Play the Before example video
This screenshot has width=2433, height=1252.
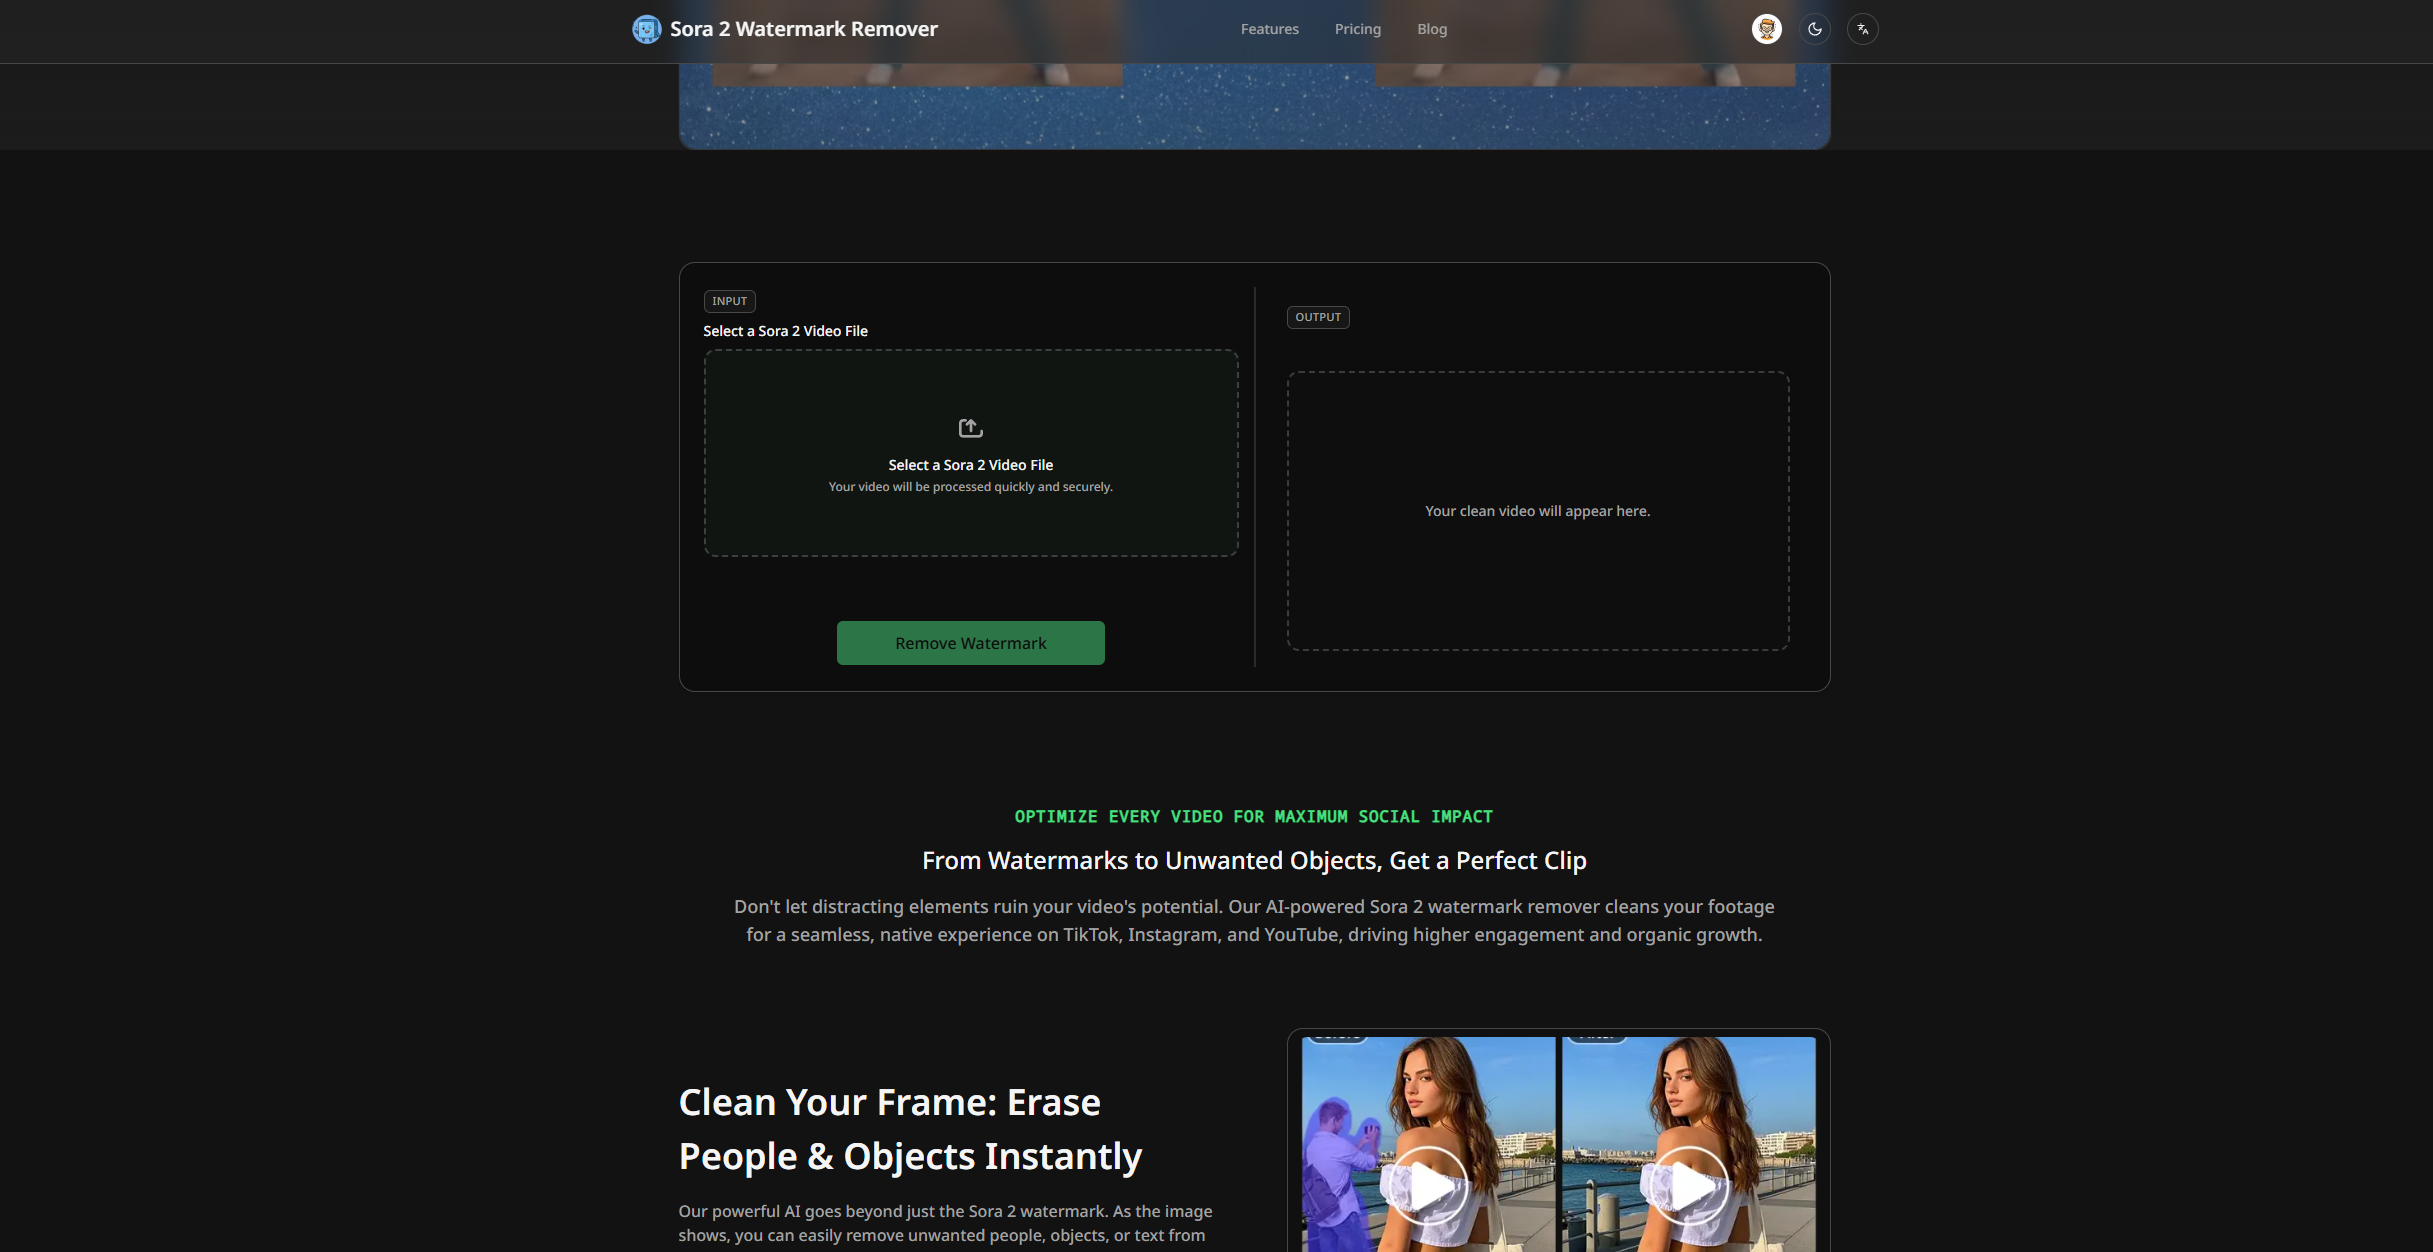tap(1427, 1186)
